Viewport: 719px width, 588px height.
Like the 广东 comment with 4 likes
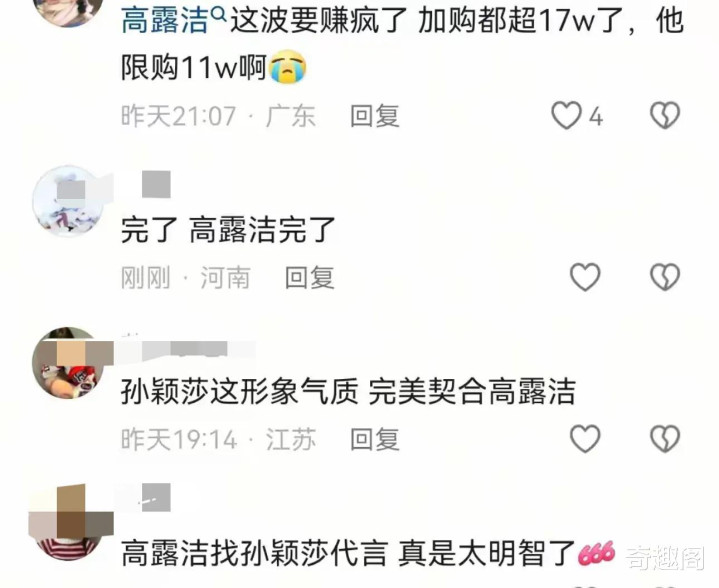coord(567,116)
